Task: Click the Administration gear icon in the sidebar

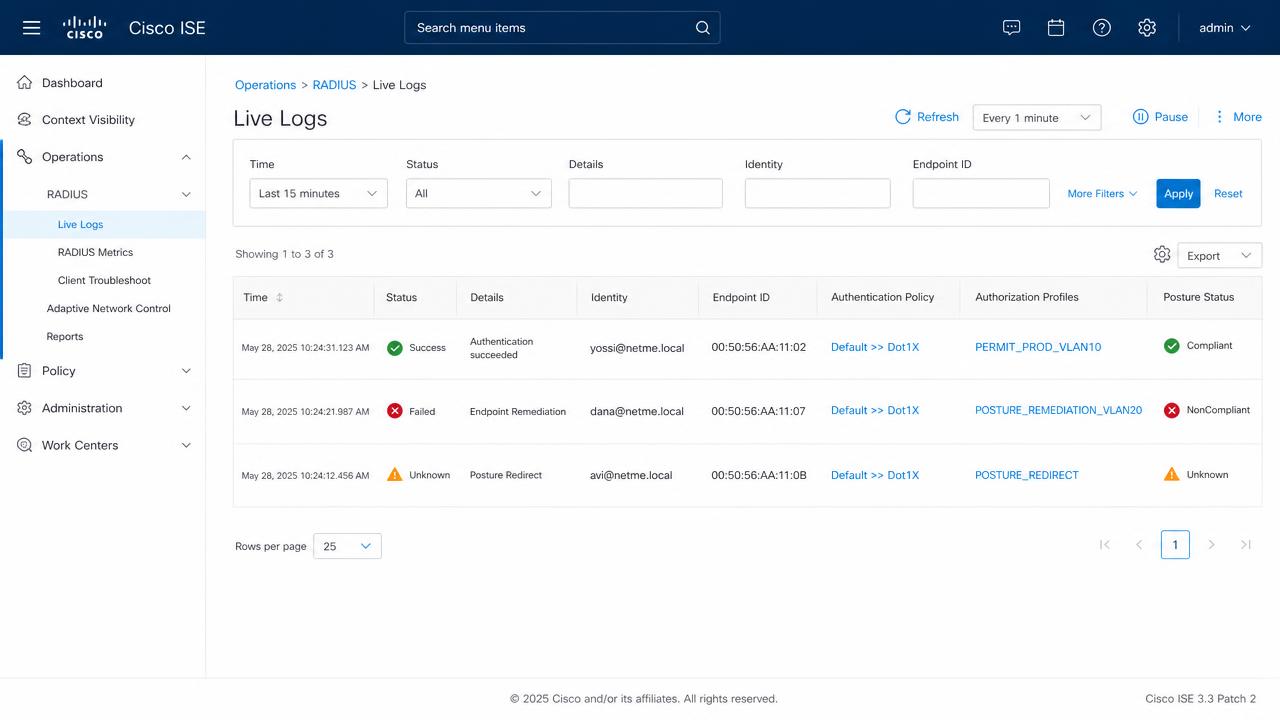Action: (25, 408)
